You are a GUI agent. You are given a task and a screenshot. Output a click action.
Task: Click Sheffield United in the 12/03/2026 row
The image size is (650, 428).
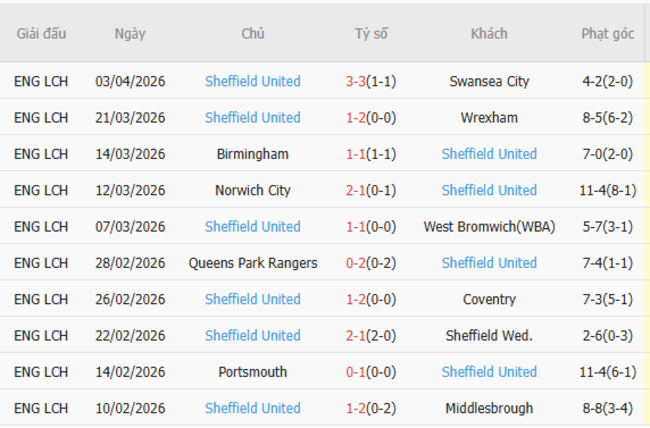click(x=489, y=190)
